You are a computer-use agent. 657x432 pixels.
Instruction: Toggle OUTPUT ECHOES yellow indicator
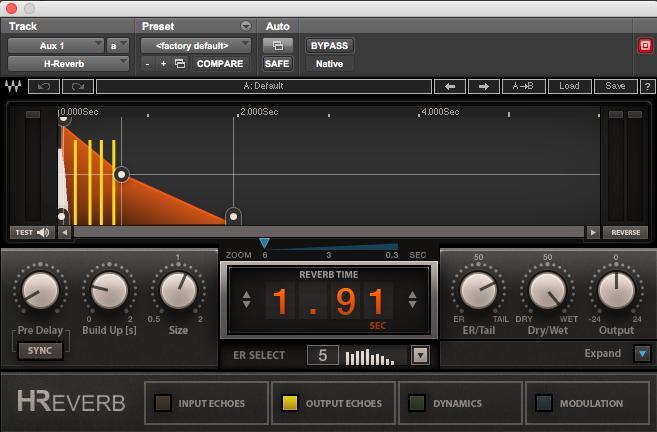pyautogui.click(x=290, y=403)
